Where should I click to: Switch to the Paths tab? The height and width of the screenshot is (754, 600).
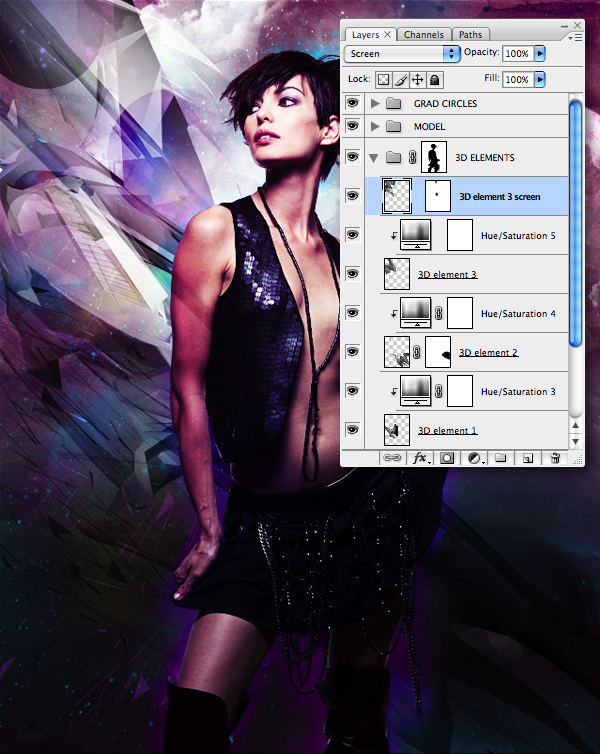click(x=470, y=35)
